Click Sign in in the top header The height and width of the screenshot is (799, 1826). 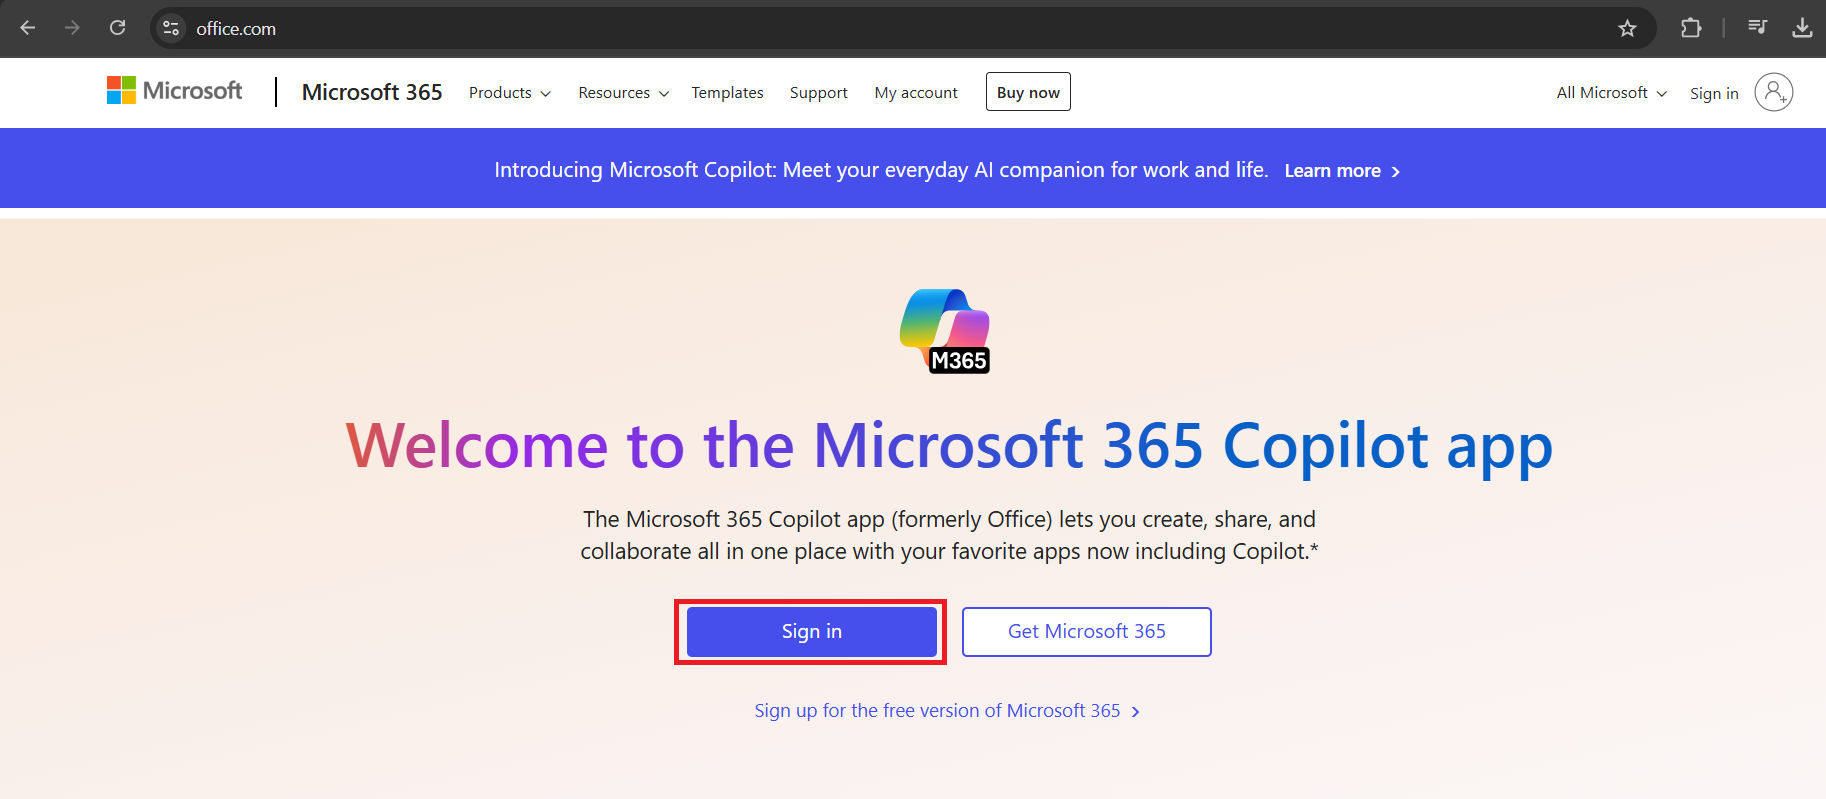click(1714, 93)
